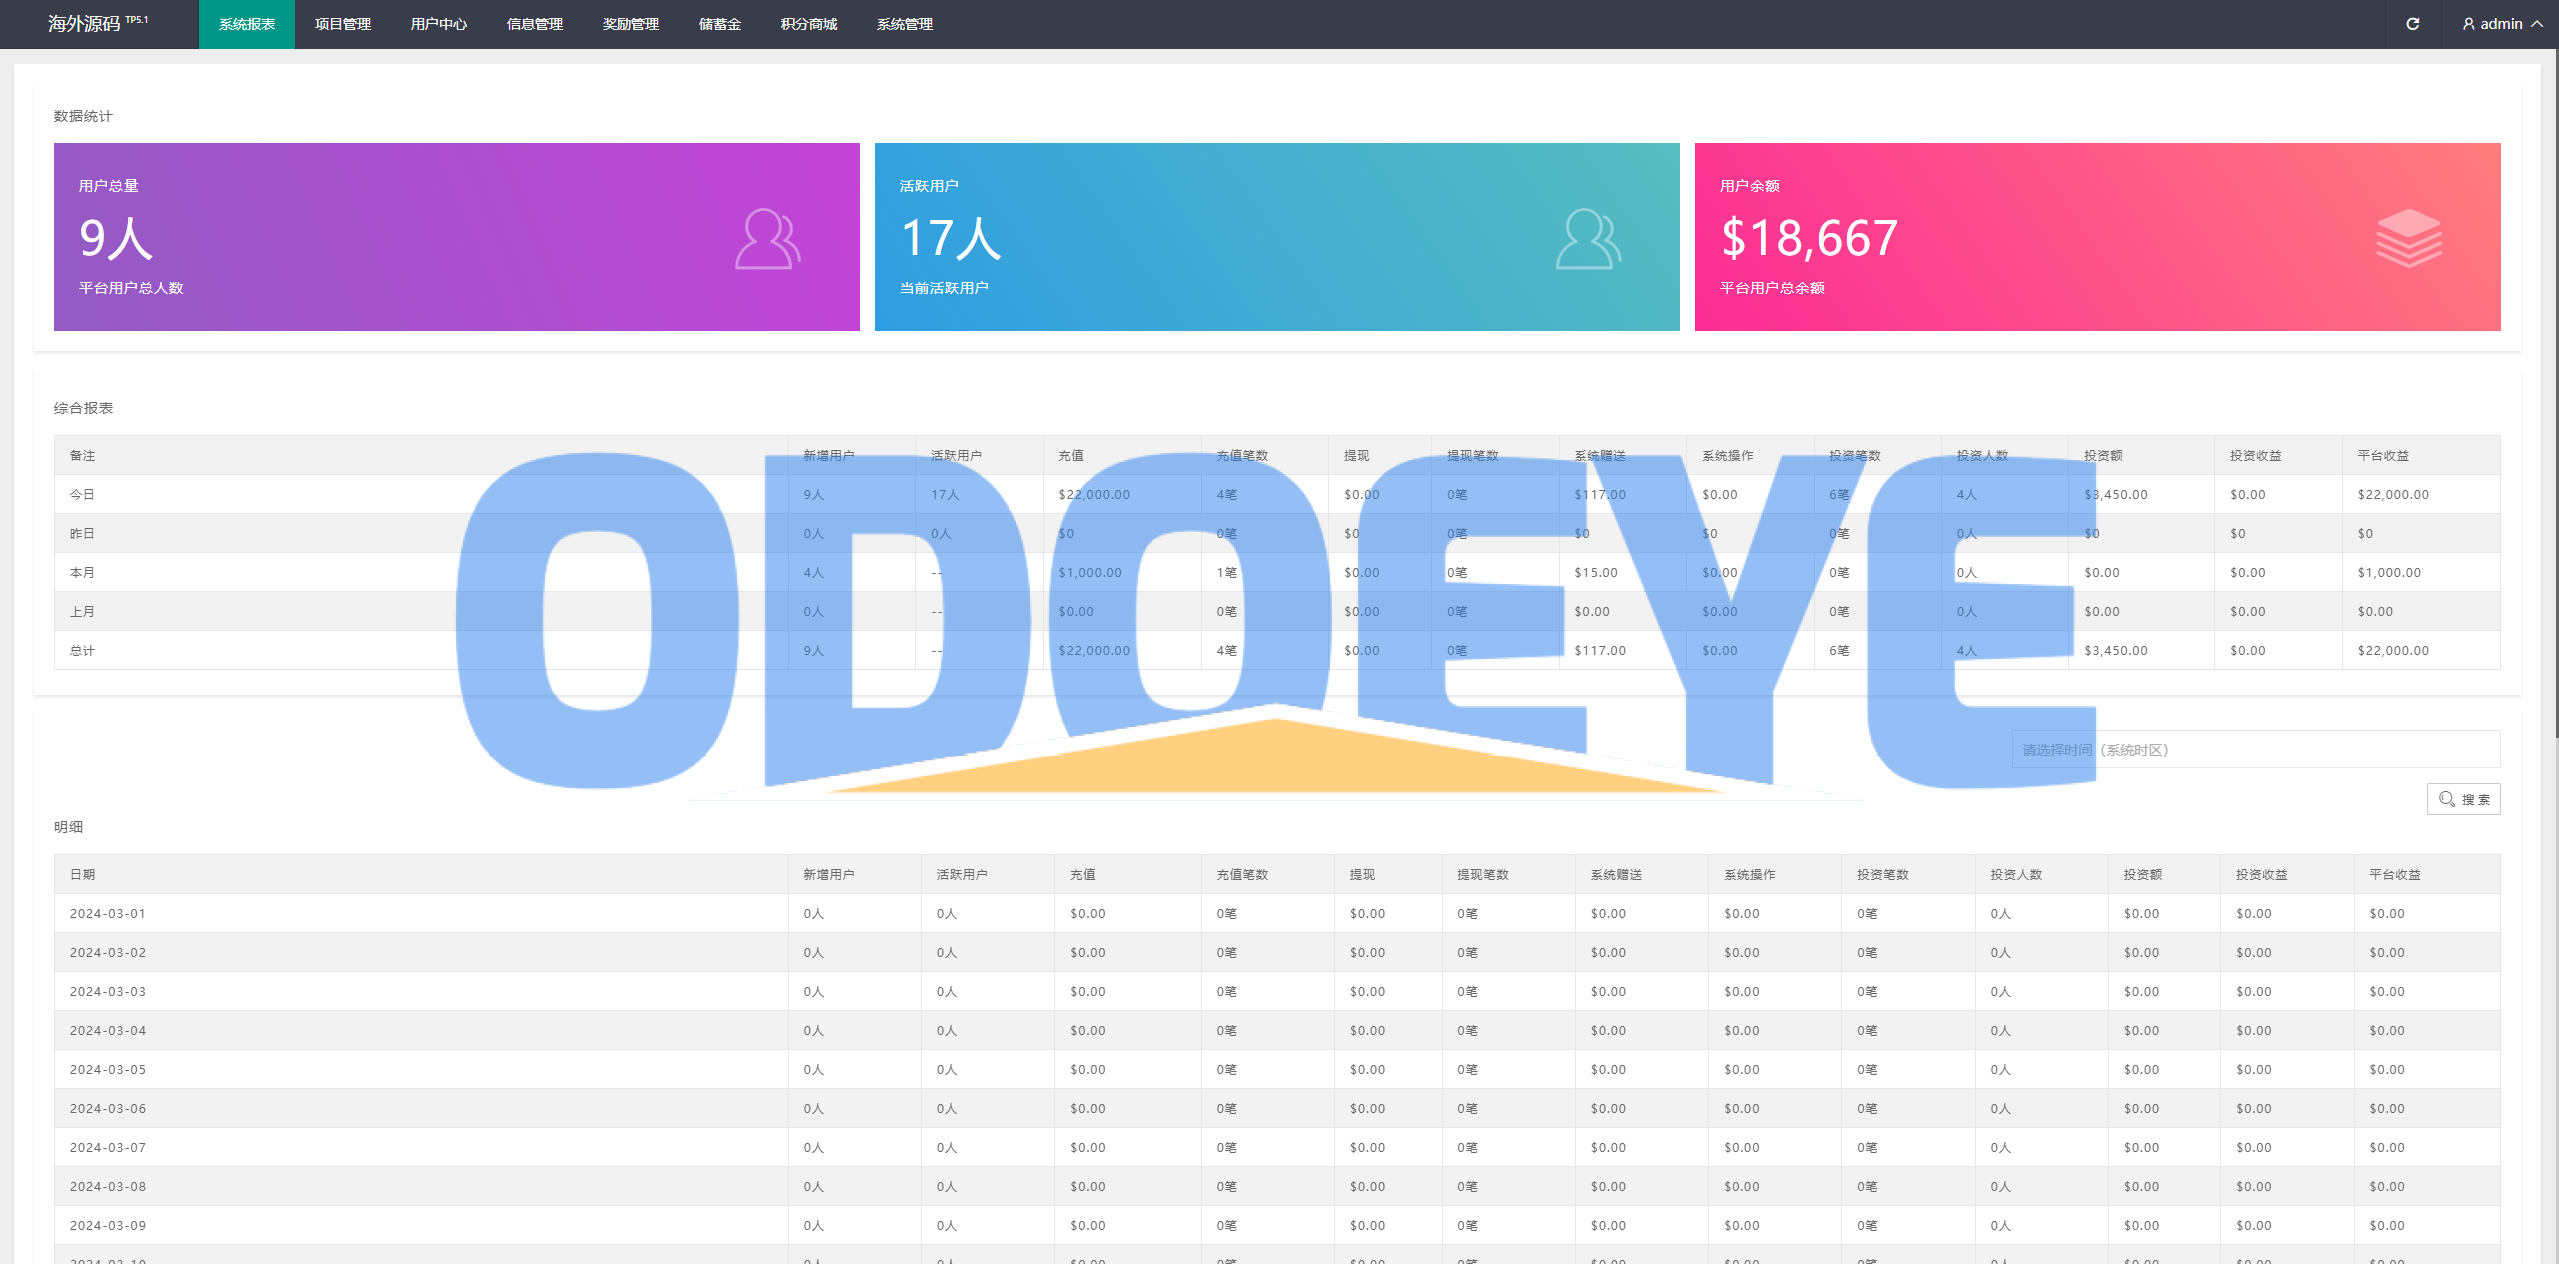
Task: Click 投资收益 column header in 明细 table
Action: click(x=2262, y=874)
